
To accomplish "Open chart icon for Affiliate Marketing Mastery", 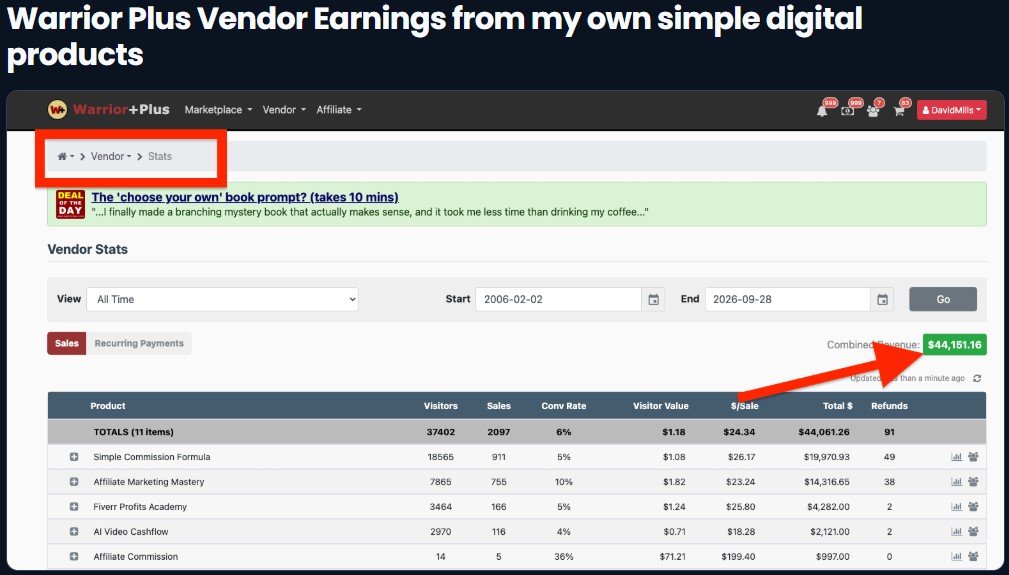I will coord(956,482).
